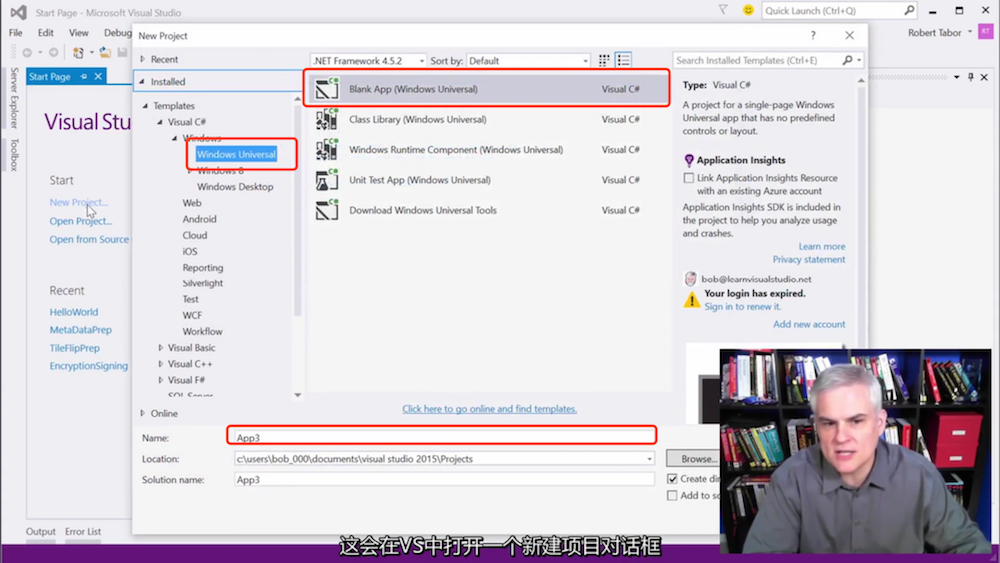Viewport: 1000px width, 563px height.
Task: Close the Start Page tab
Action: (98, 77)
